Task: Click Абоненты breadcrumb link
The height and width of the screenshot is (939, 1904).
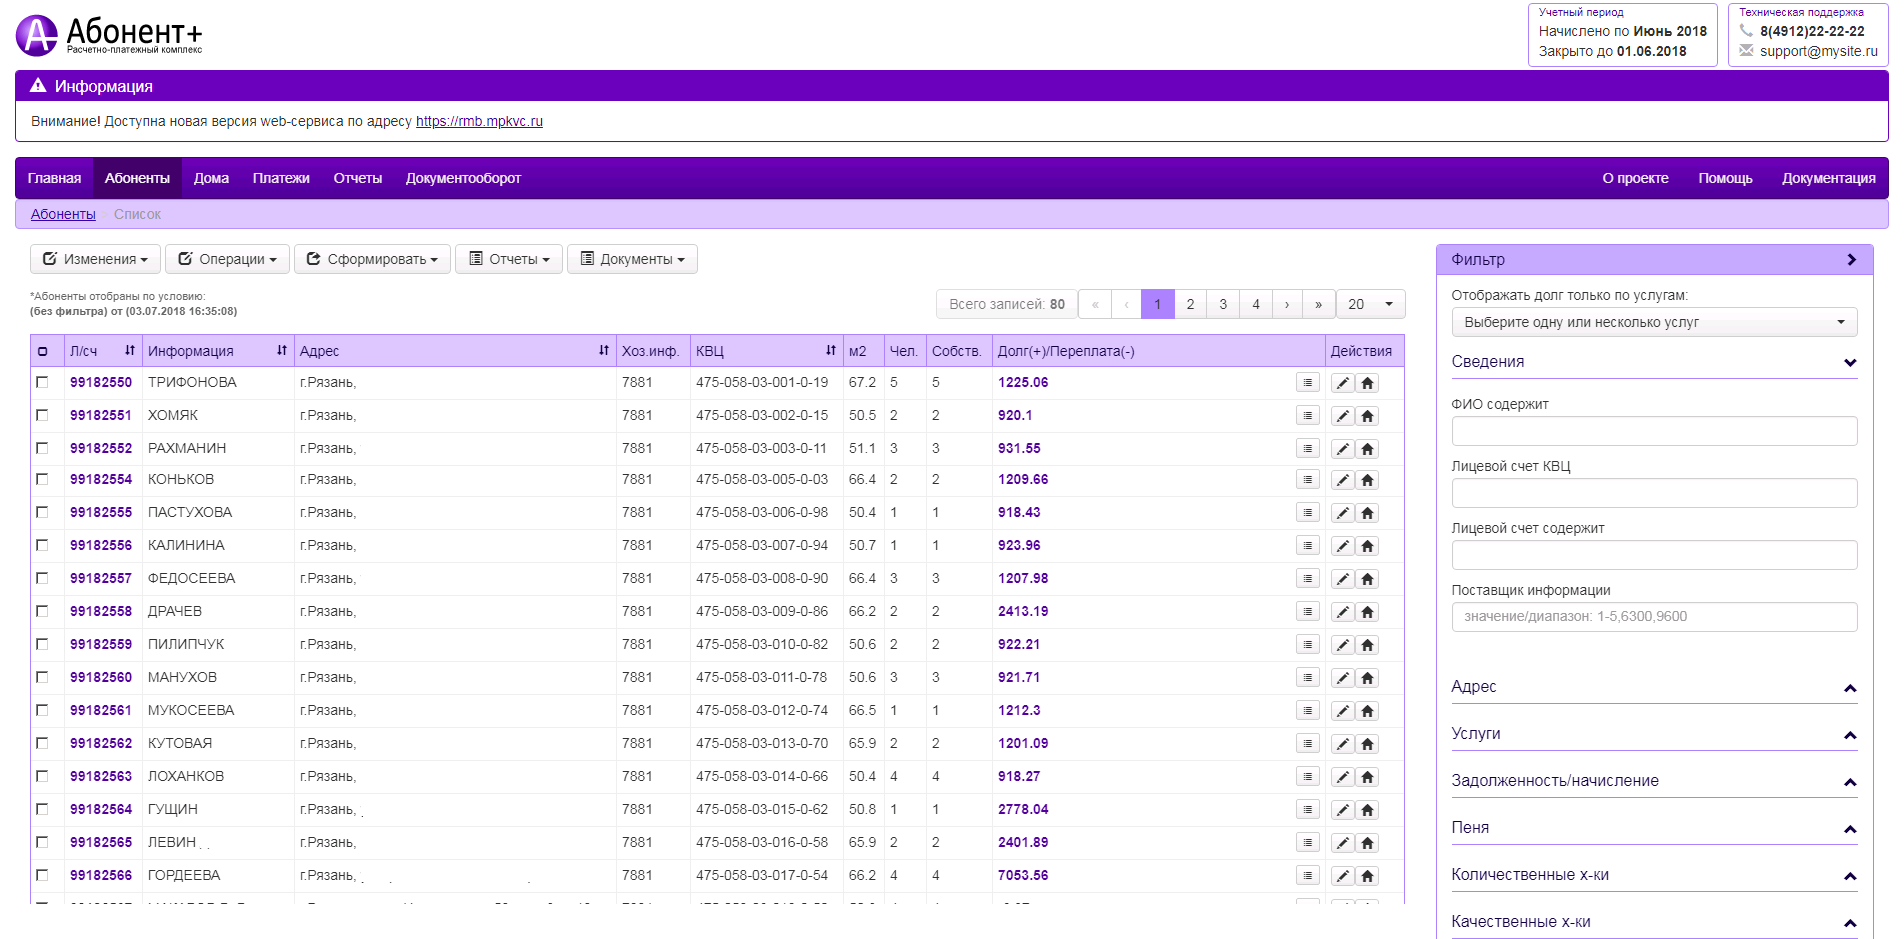Action: (x=63, y=214)
